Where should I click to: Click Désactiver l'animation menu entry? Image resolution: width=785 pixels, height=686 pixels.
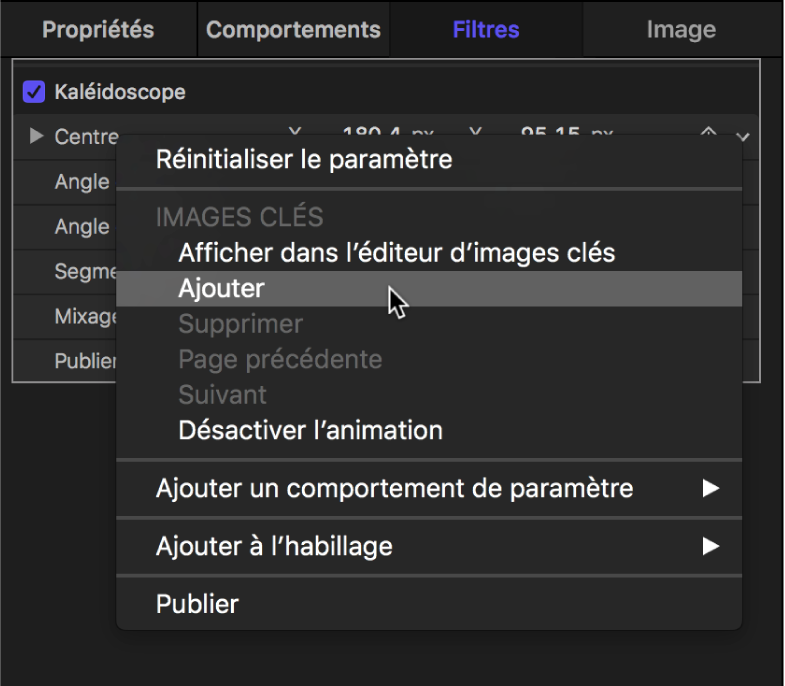click(310, 431)
